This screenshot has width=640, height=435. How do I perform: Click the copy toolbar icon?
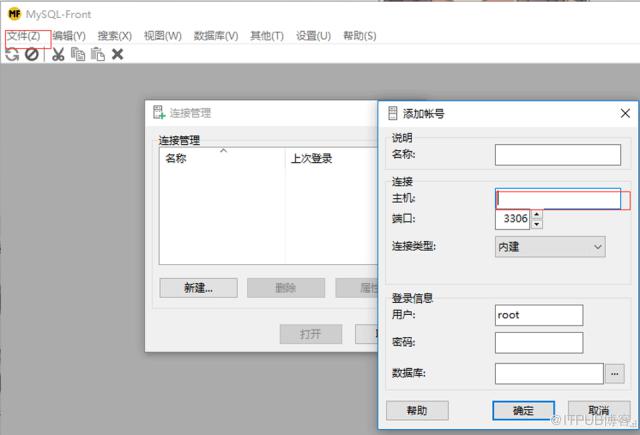78,54
